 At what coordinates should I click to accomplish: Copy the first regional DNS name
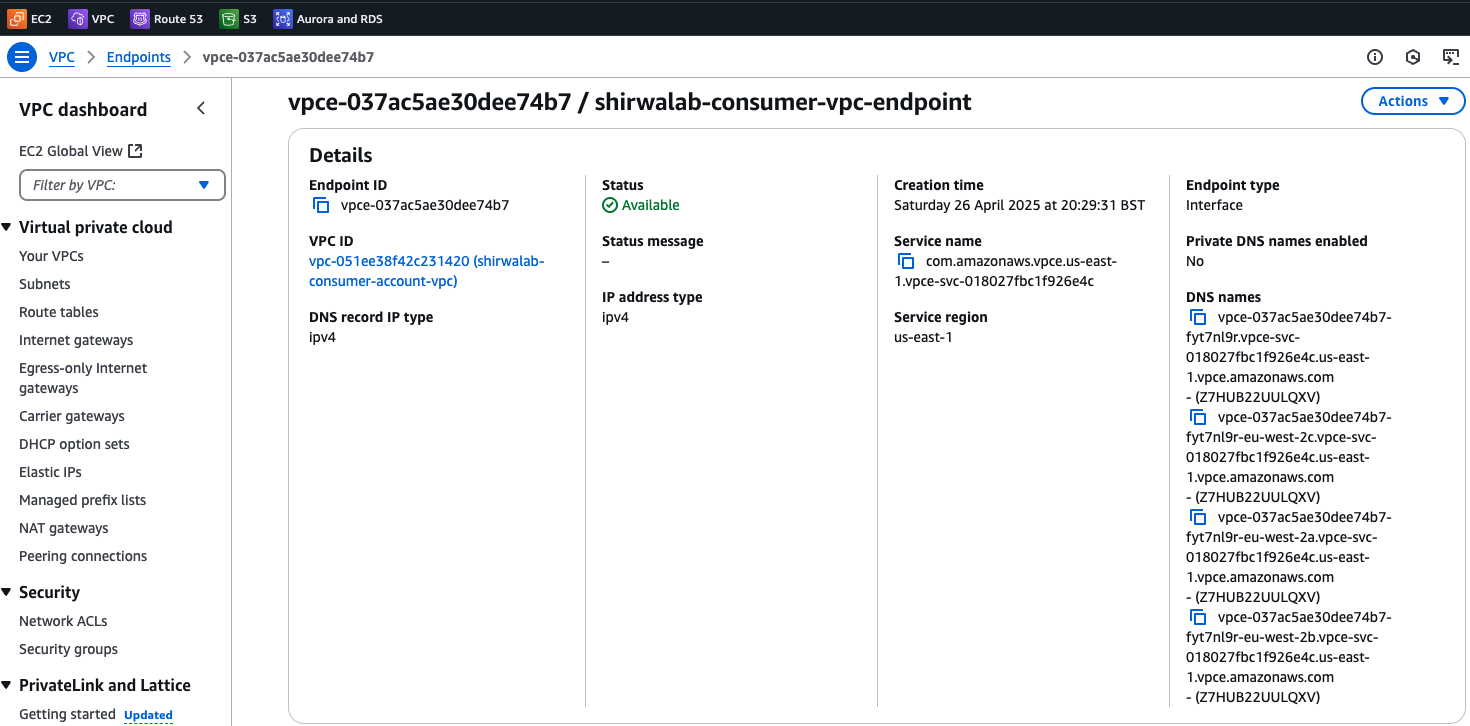pyautogui.click(x=1198, y=317)
